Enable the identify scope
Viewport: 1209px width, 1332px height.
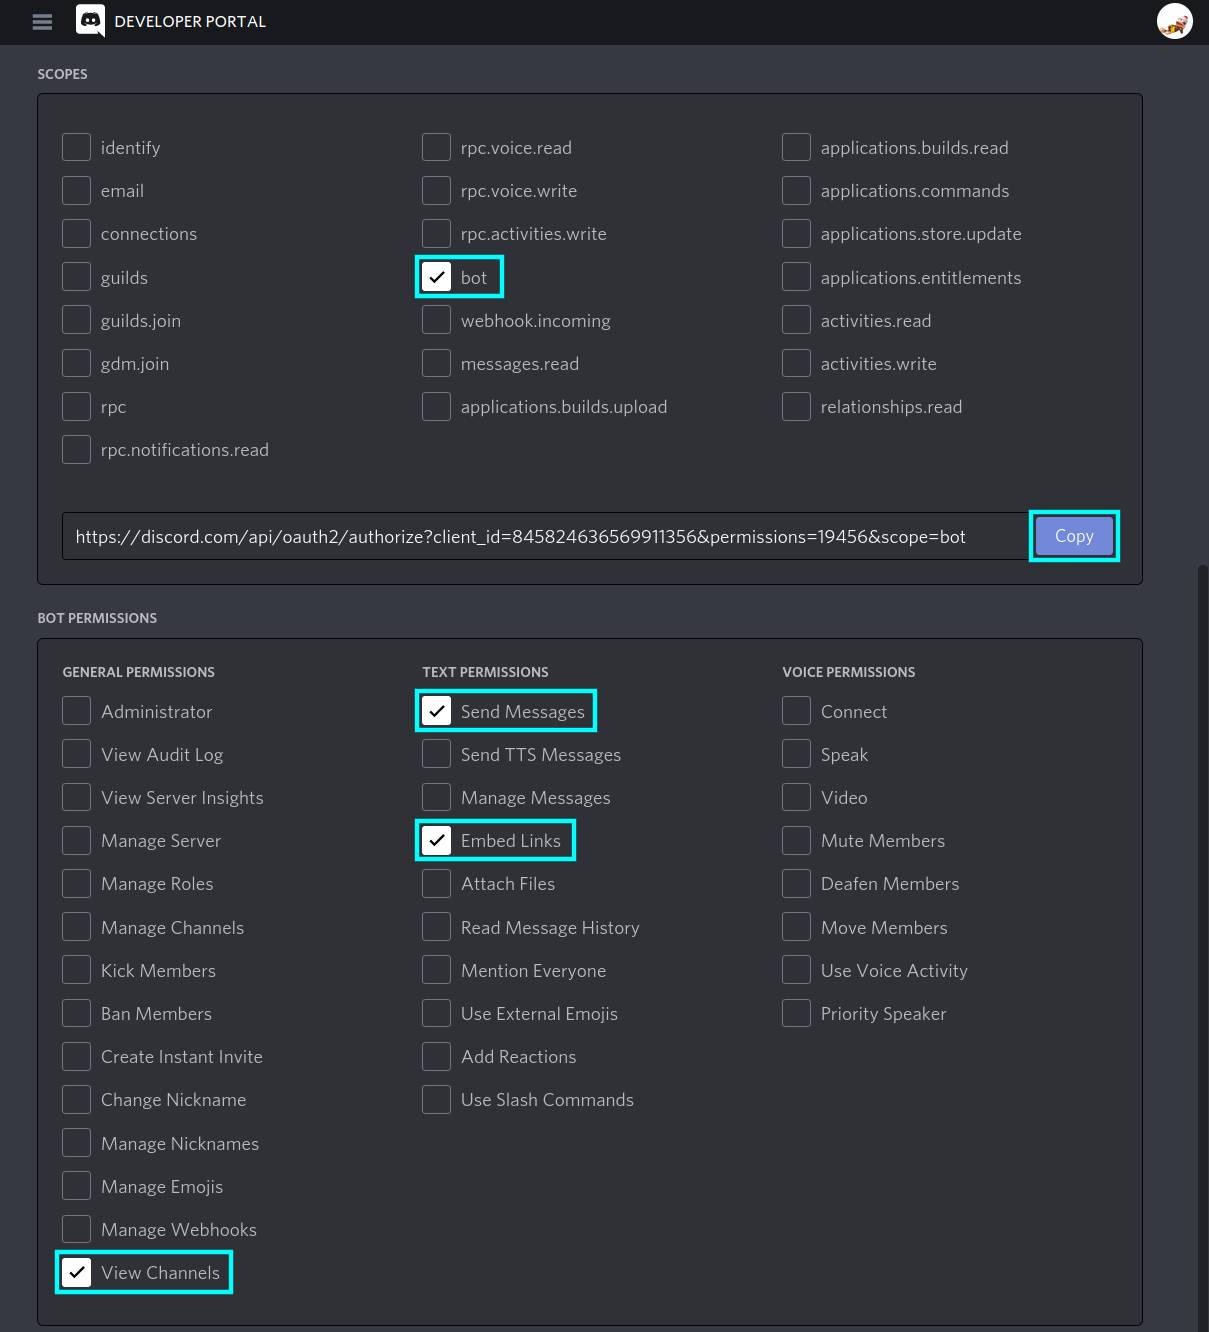click(x=76, y=147)
